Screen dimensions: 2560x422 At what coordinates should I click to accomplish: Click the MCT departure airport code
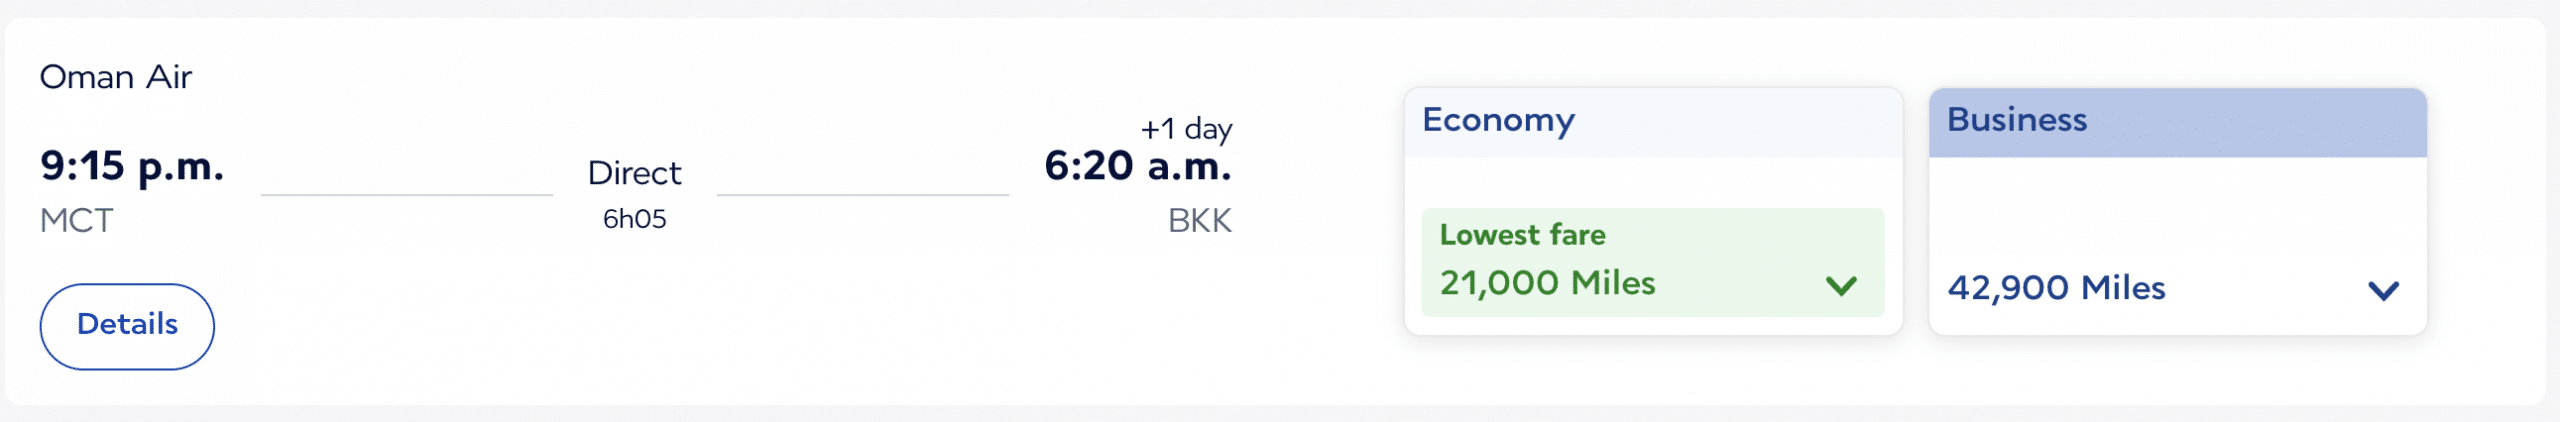[x=77, y=220]
